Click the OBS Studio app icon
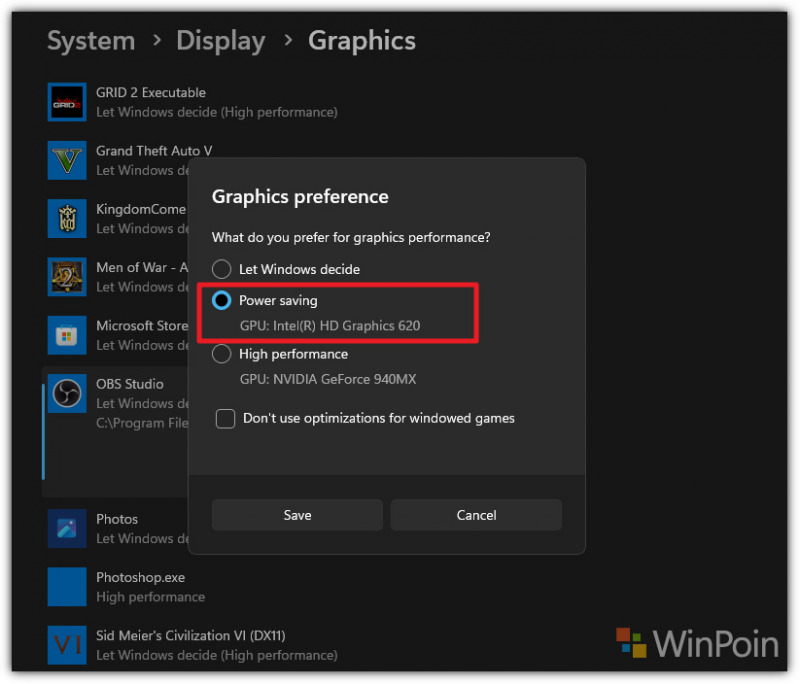 tap(67, 393)
